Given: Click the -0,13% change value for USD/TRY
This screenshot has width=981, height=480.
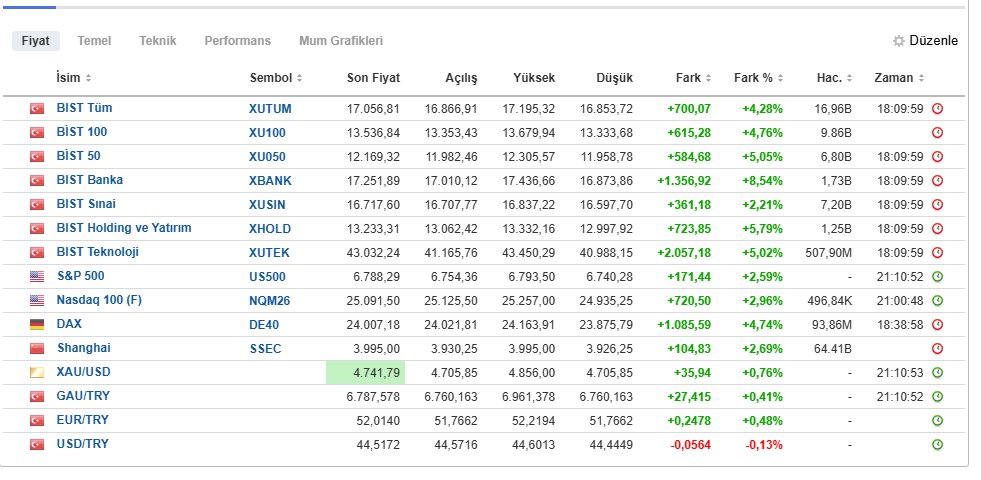Looking at the screenshot, I should pos(764,445).
